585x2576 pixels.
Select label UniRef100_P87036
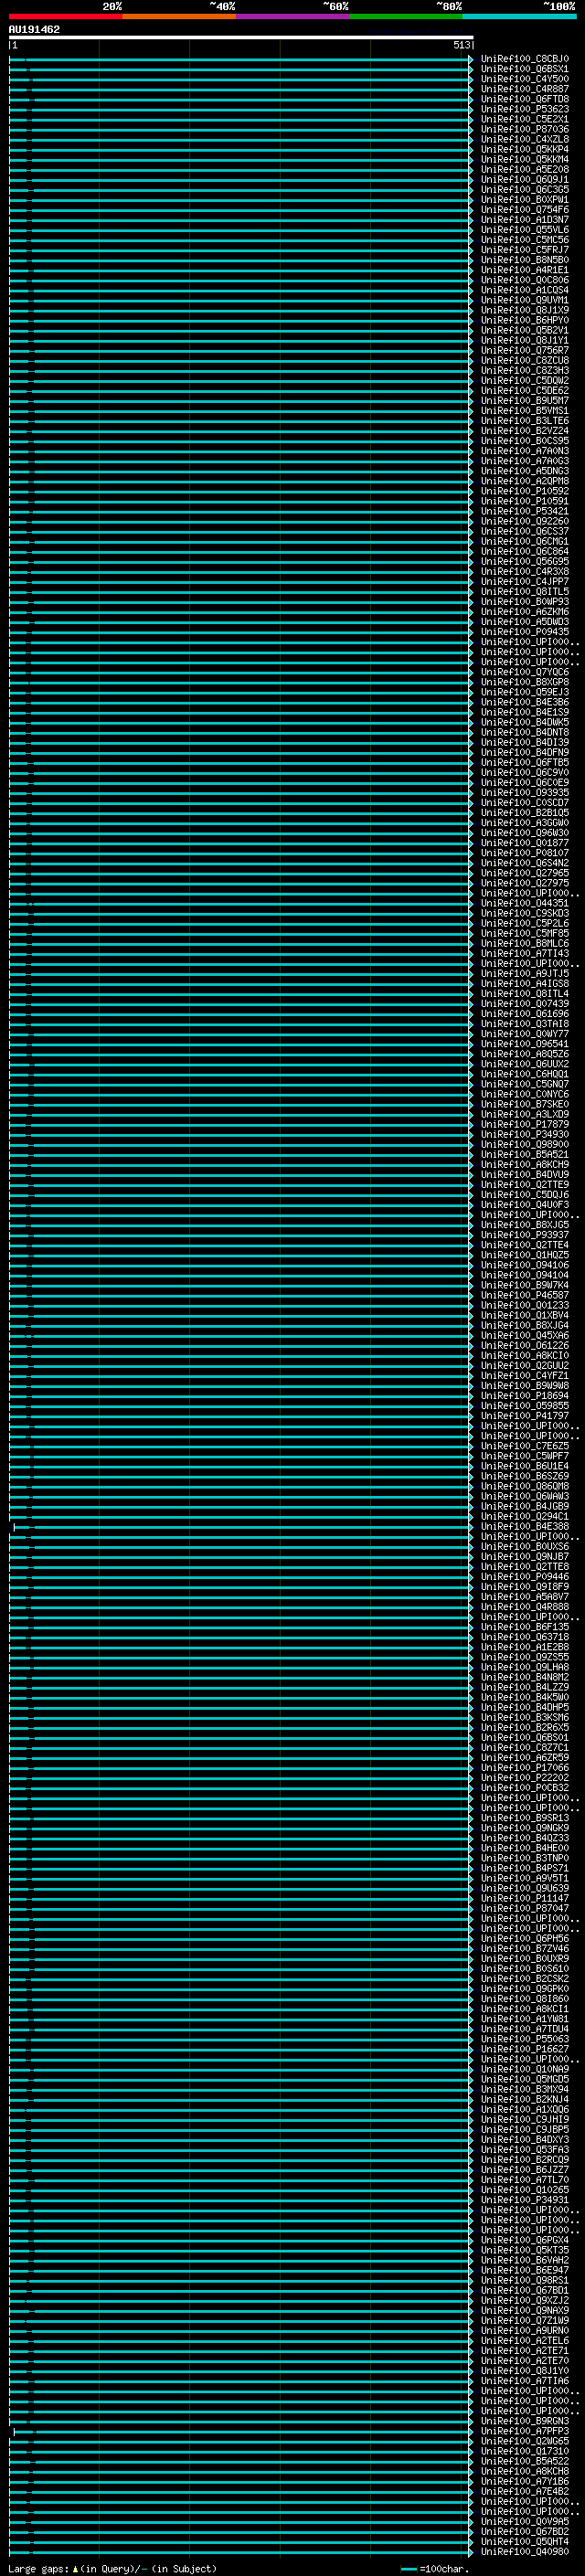(524, 129)
